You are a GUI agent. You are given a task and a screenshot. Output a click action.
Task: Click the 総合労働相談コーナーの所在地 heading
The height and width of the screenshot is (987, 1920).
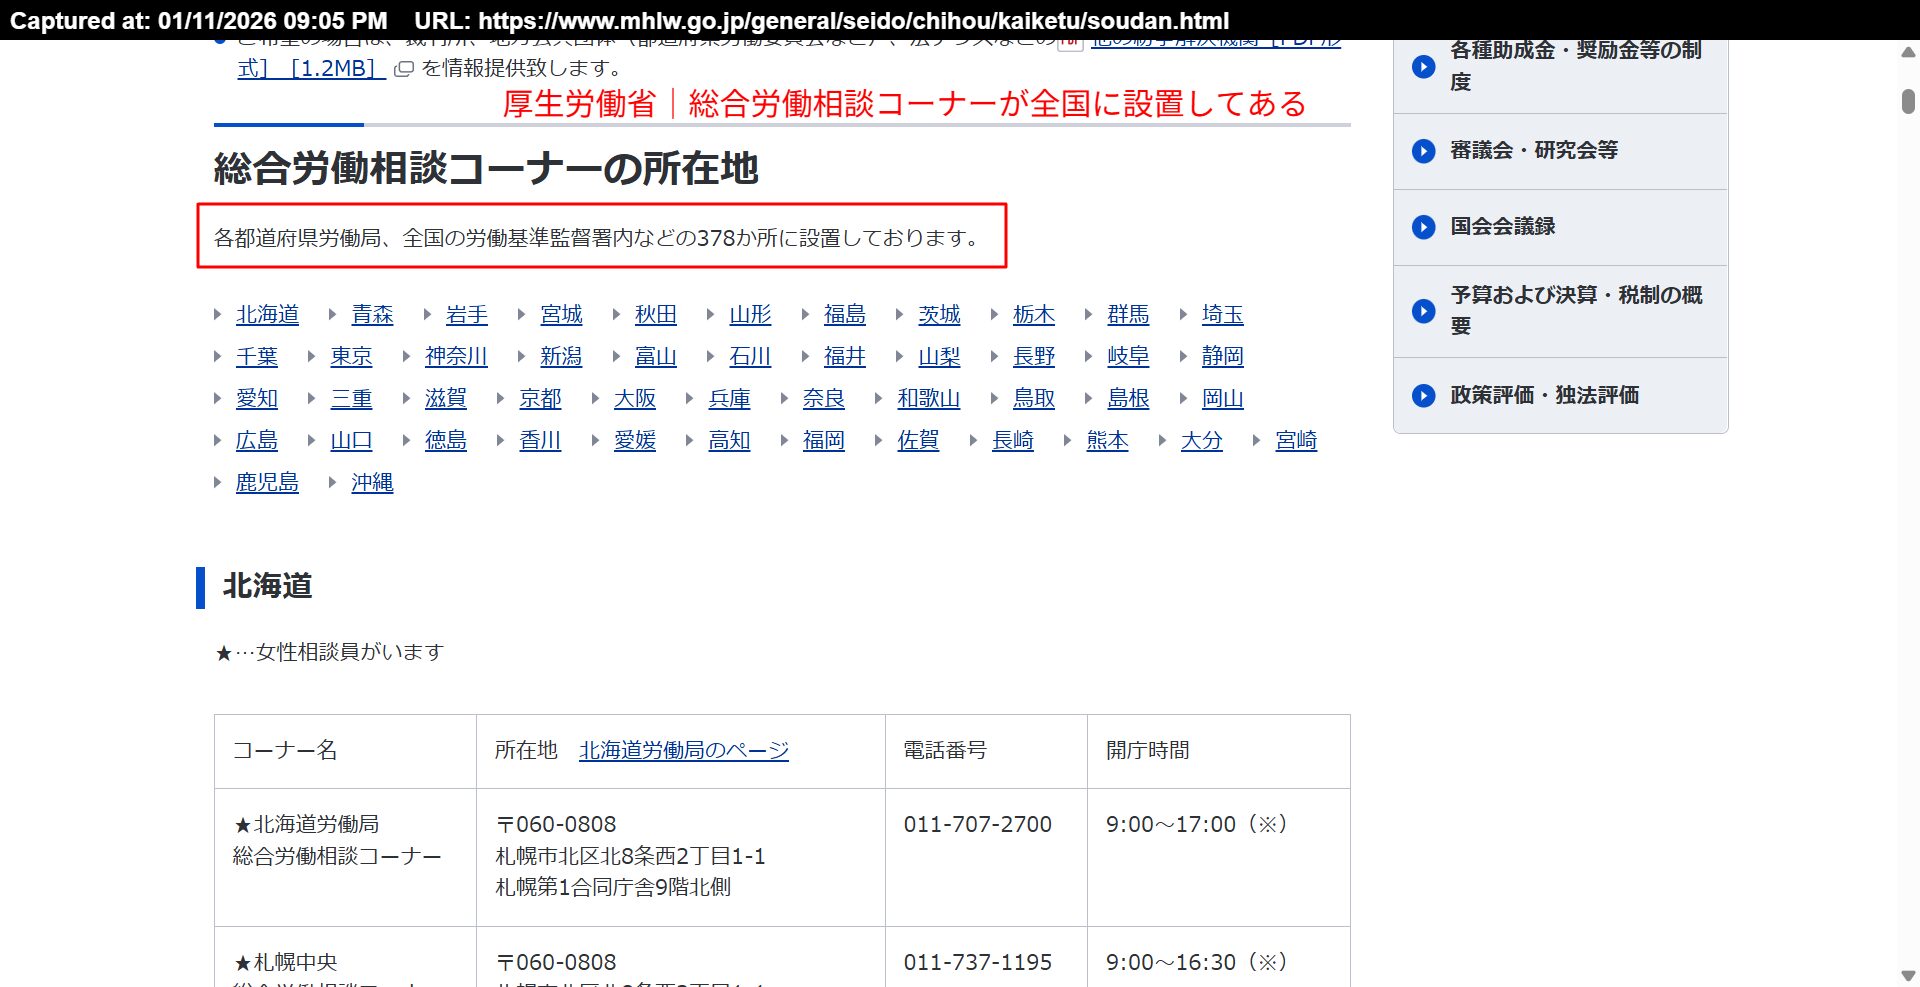tap(486, 169)
